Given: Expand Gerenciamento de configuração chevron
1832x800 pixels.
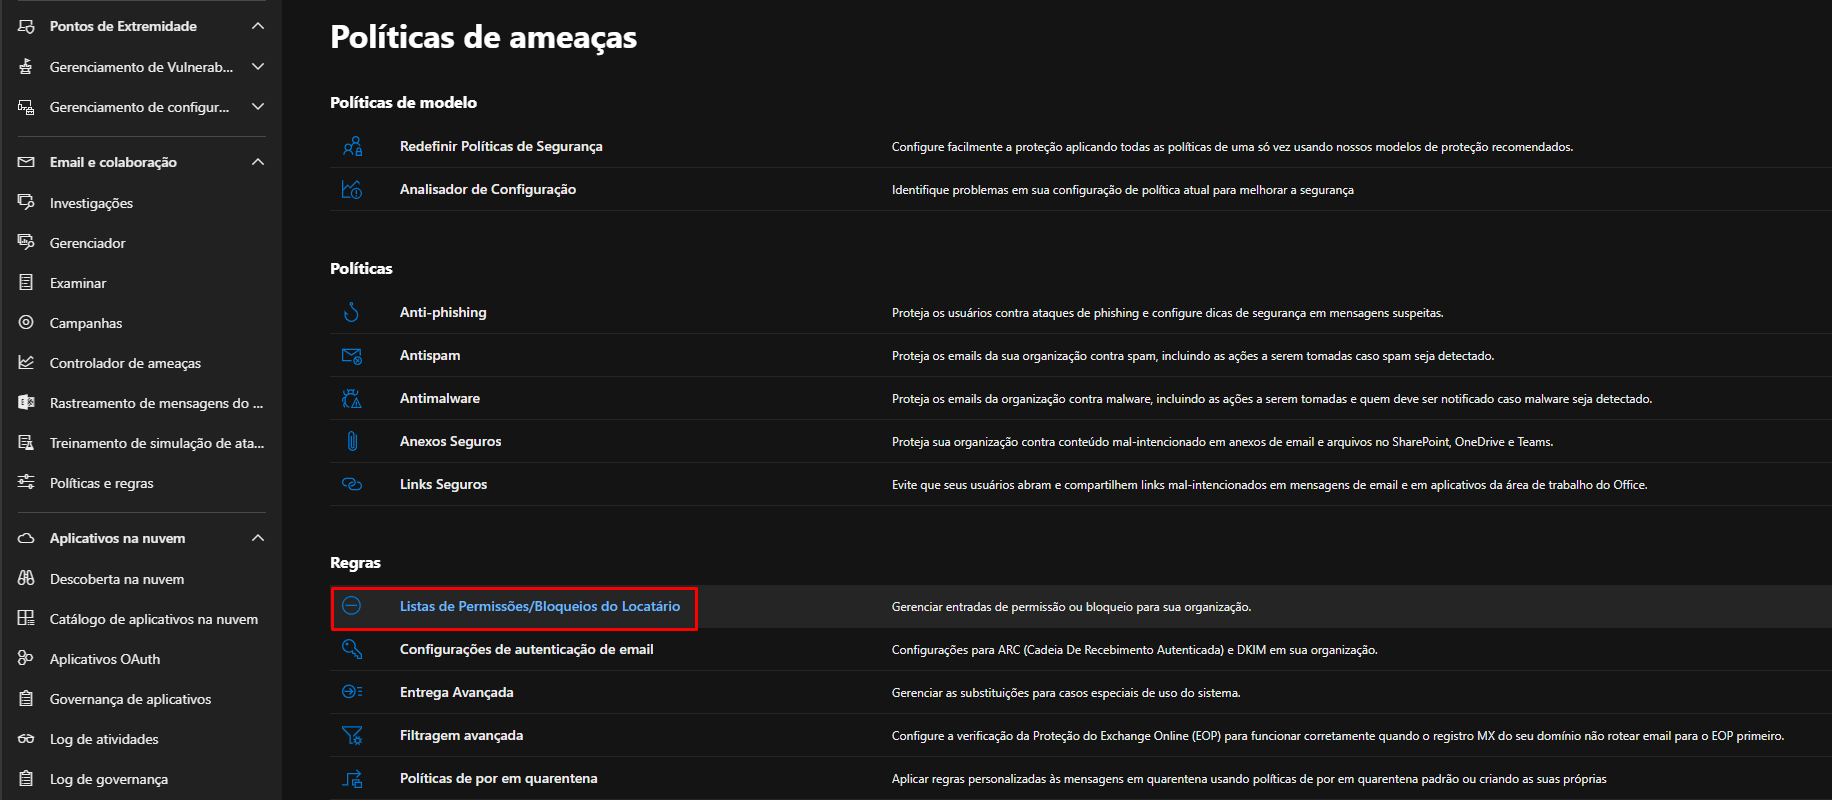Looking at the screenshot, I should click(258, 107).
